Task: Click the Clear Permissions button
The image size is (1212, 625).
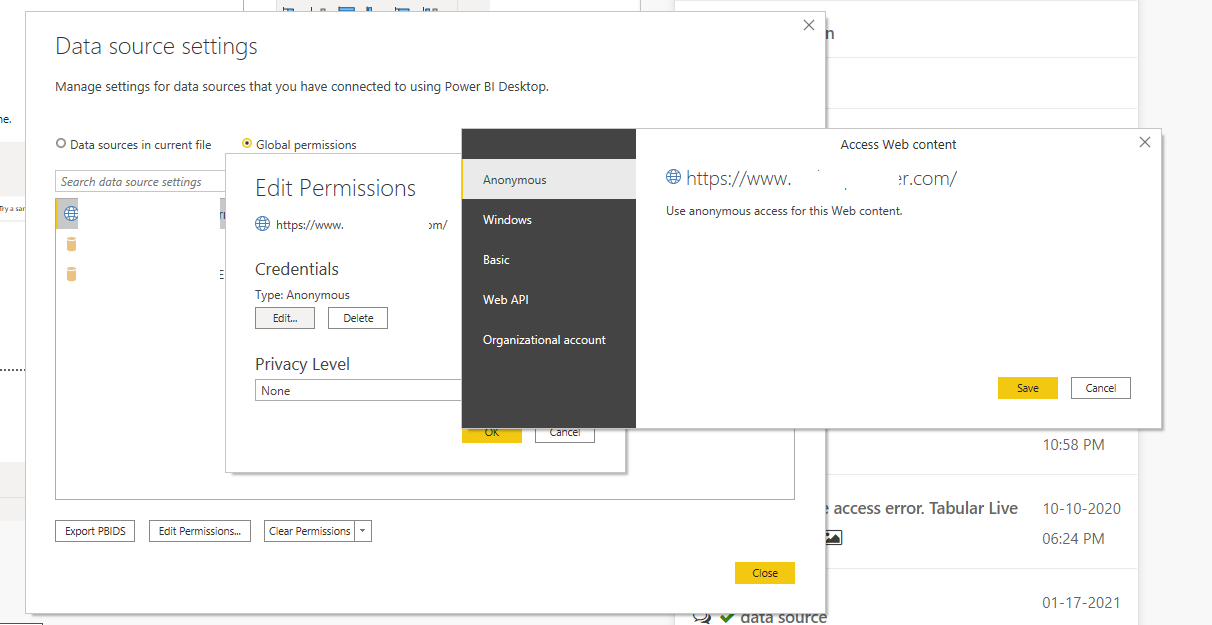Action: [x=310, y=531]
